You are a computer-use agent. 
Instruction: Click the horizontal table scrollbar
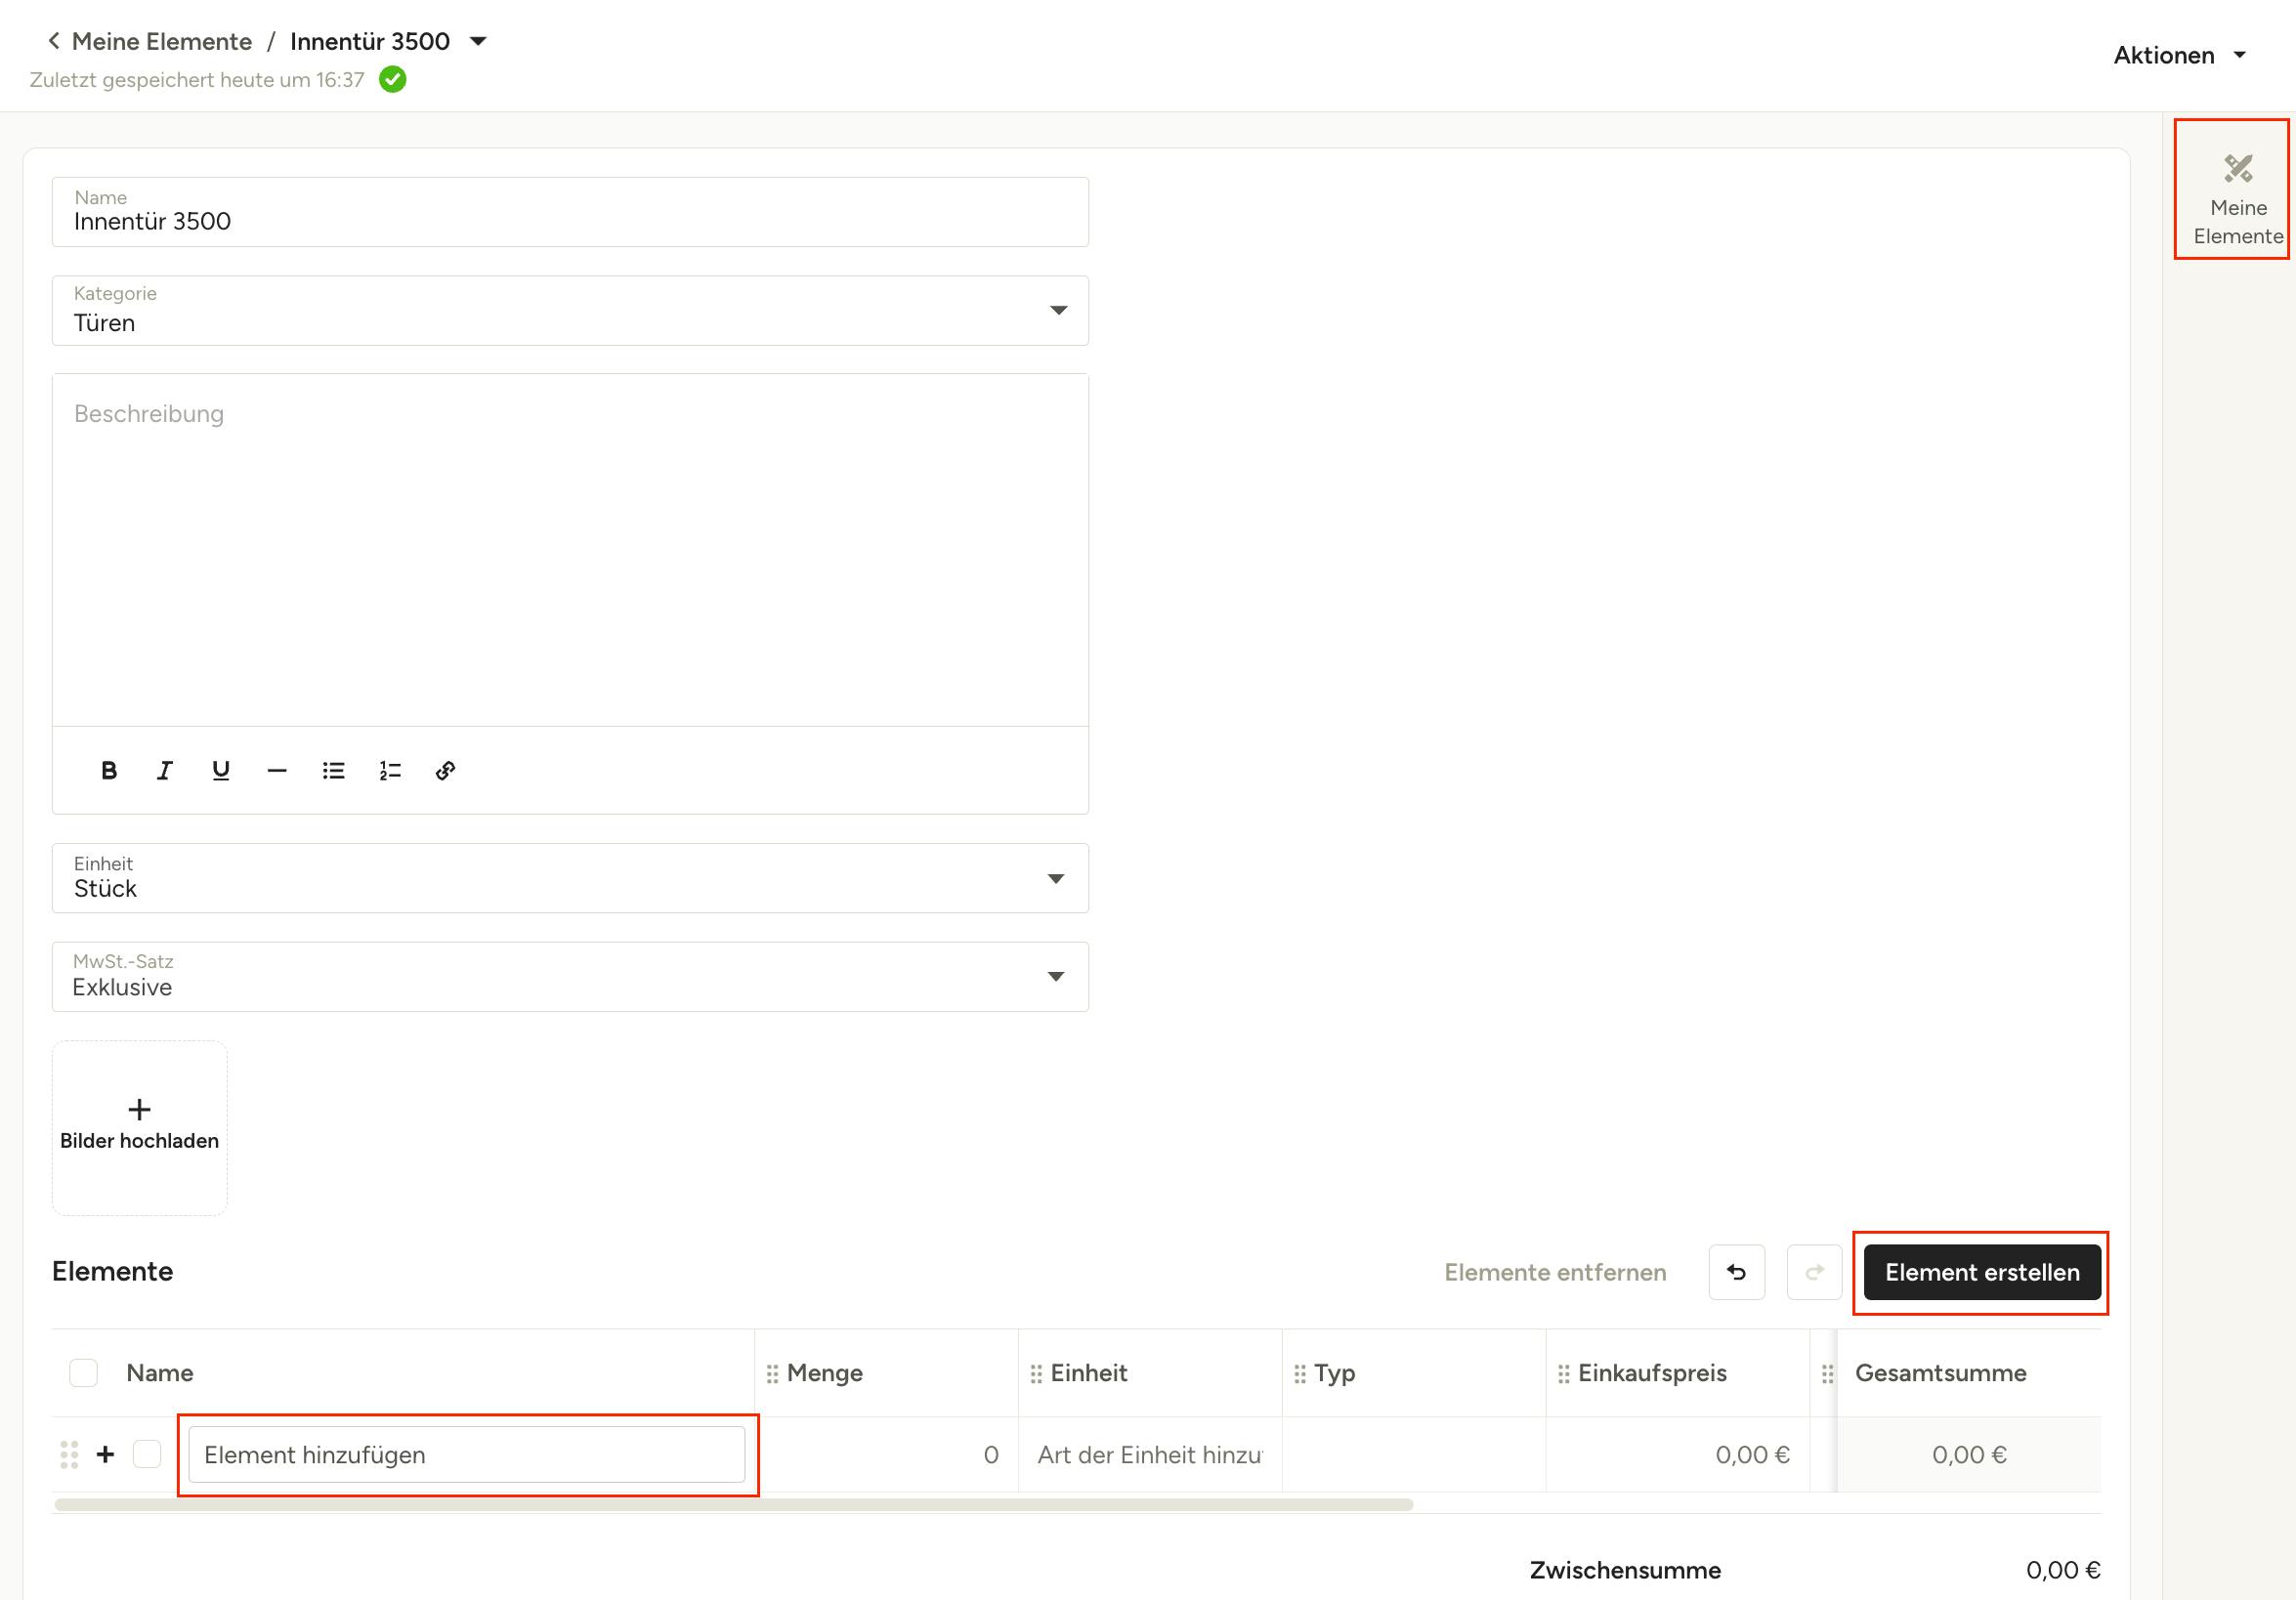pos(733,1505)
